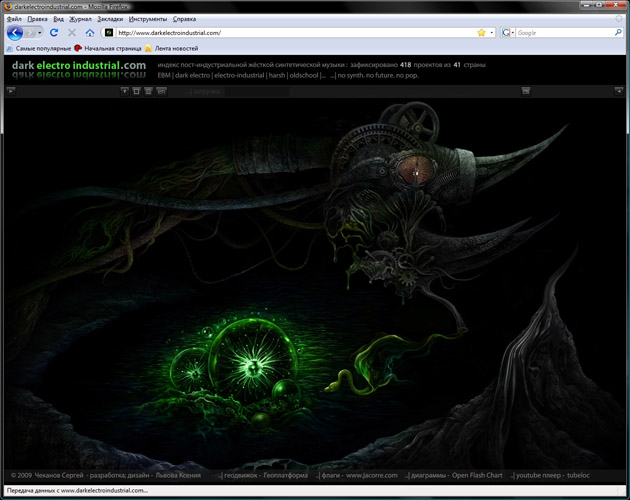Open the www.jacorre.com flags link
The height and width of the screenshot is (500, 630).
click(372, 475)
